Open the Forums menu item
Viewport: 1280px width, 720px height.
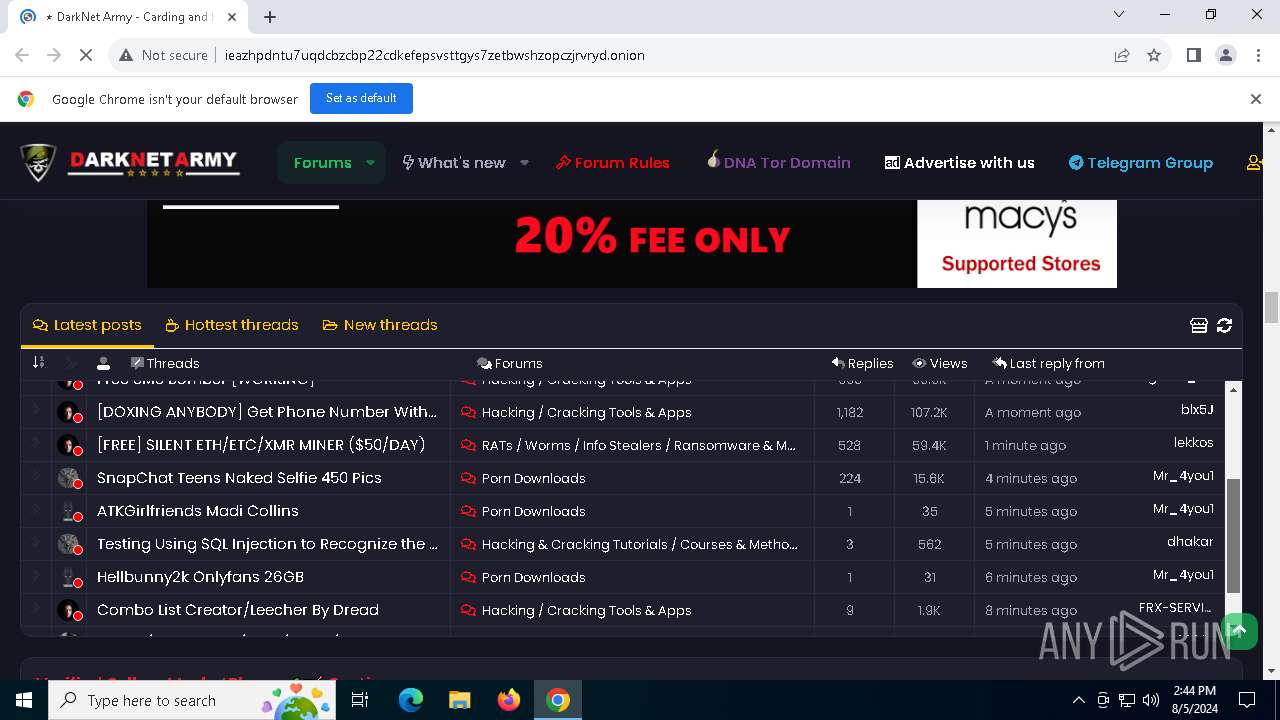click(322, 162)
